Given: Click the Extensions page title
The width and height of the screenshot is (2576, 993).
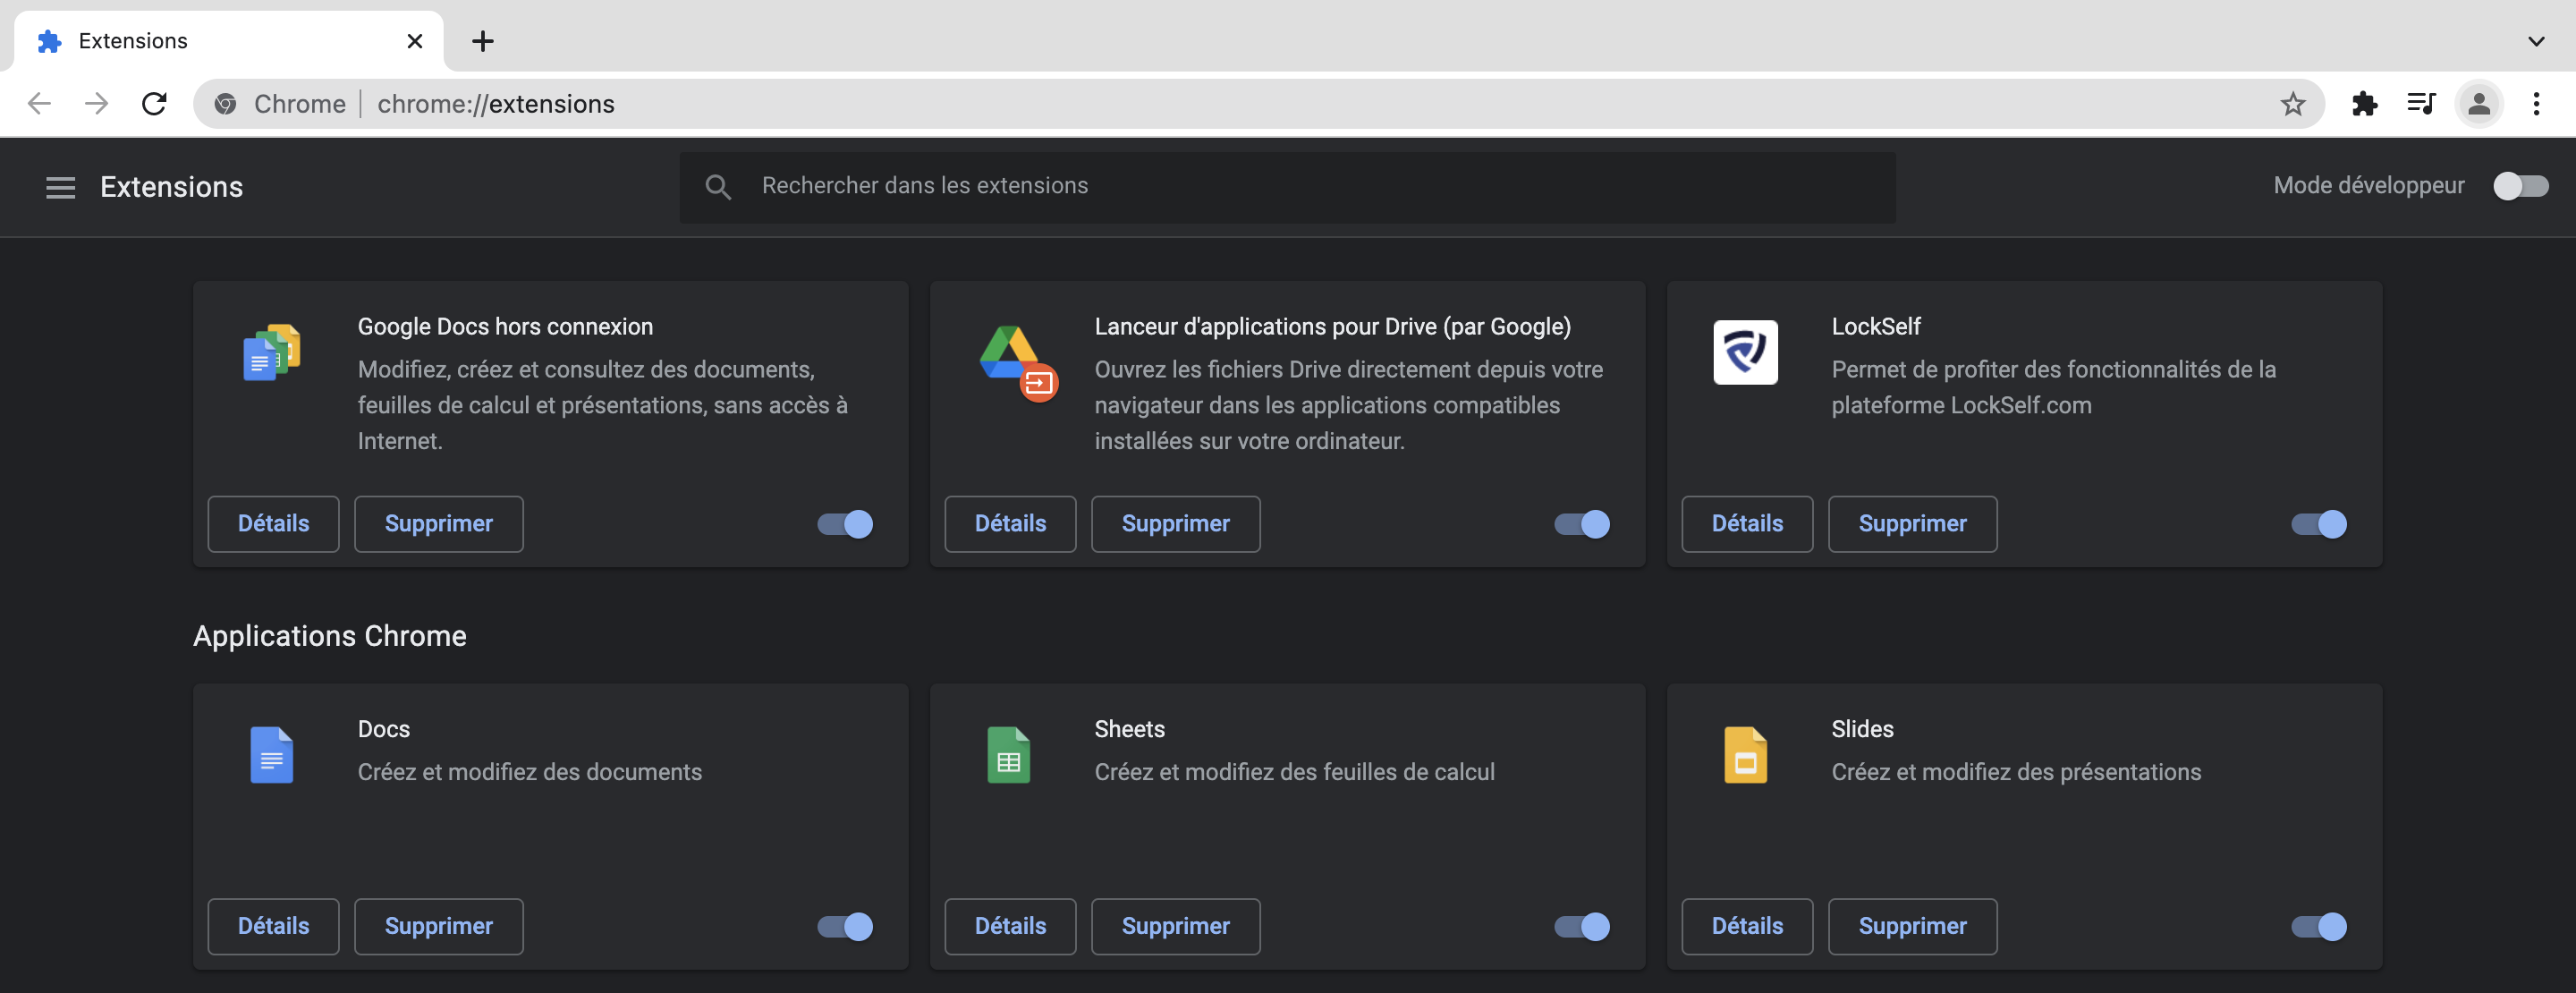Looking at the screenshot, I should [171, 187].
